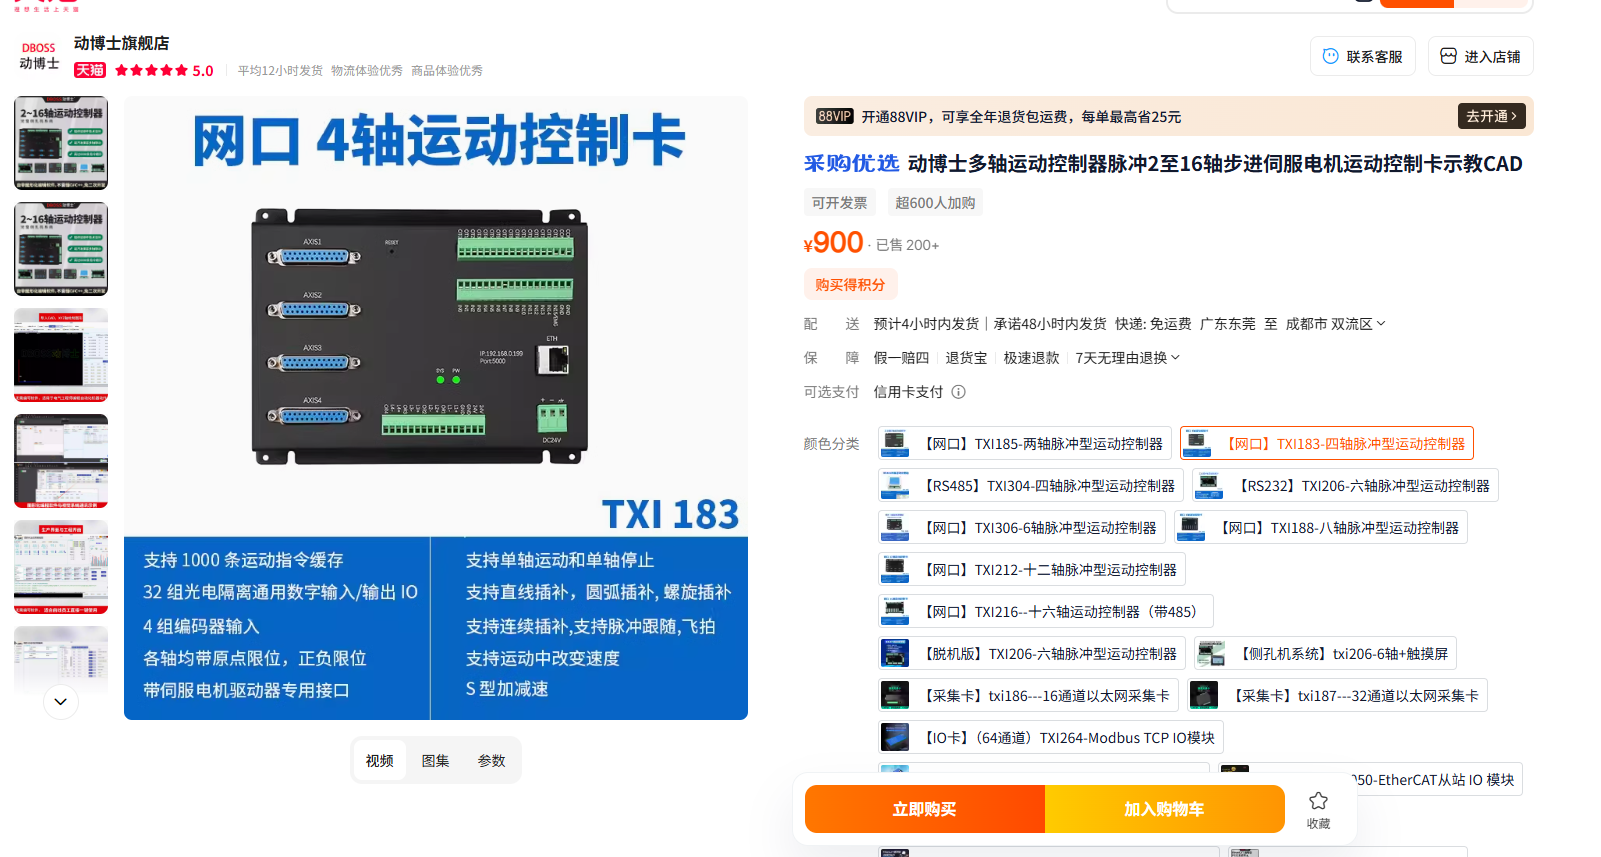
Task: Select option 【网口】TXI216--十六轴运动控制器（带485）
Action: coord(1046,611)
